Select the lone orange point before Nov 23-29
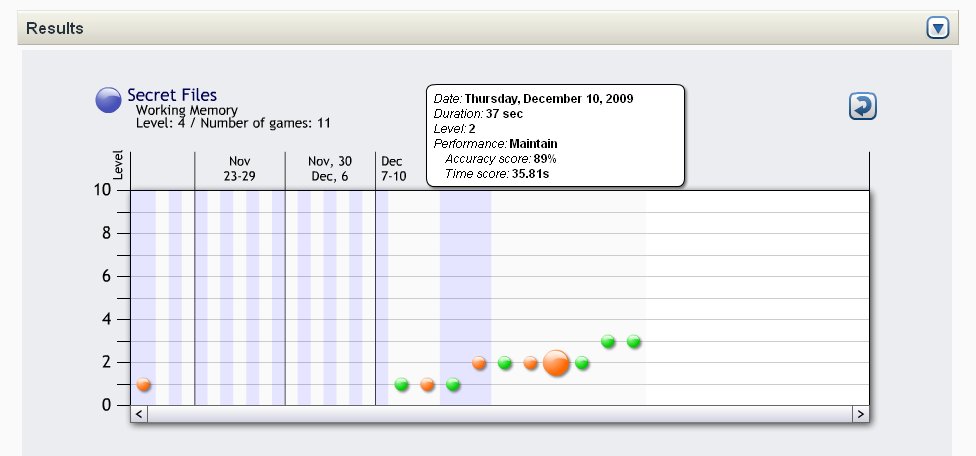Viewport: 976px width, 456px height. coord(144,384)
